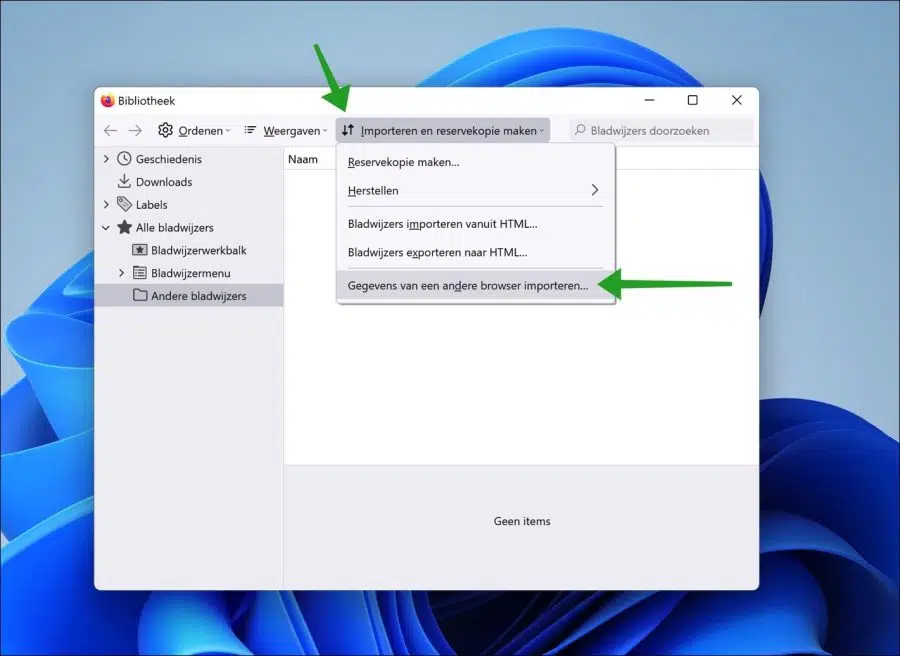This screenshot has width=900, height=656.
Task: Open the Herstellen submenu
Action: pyautogui.click(x=475, y=190)
